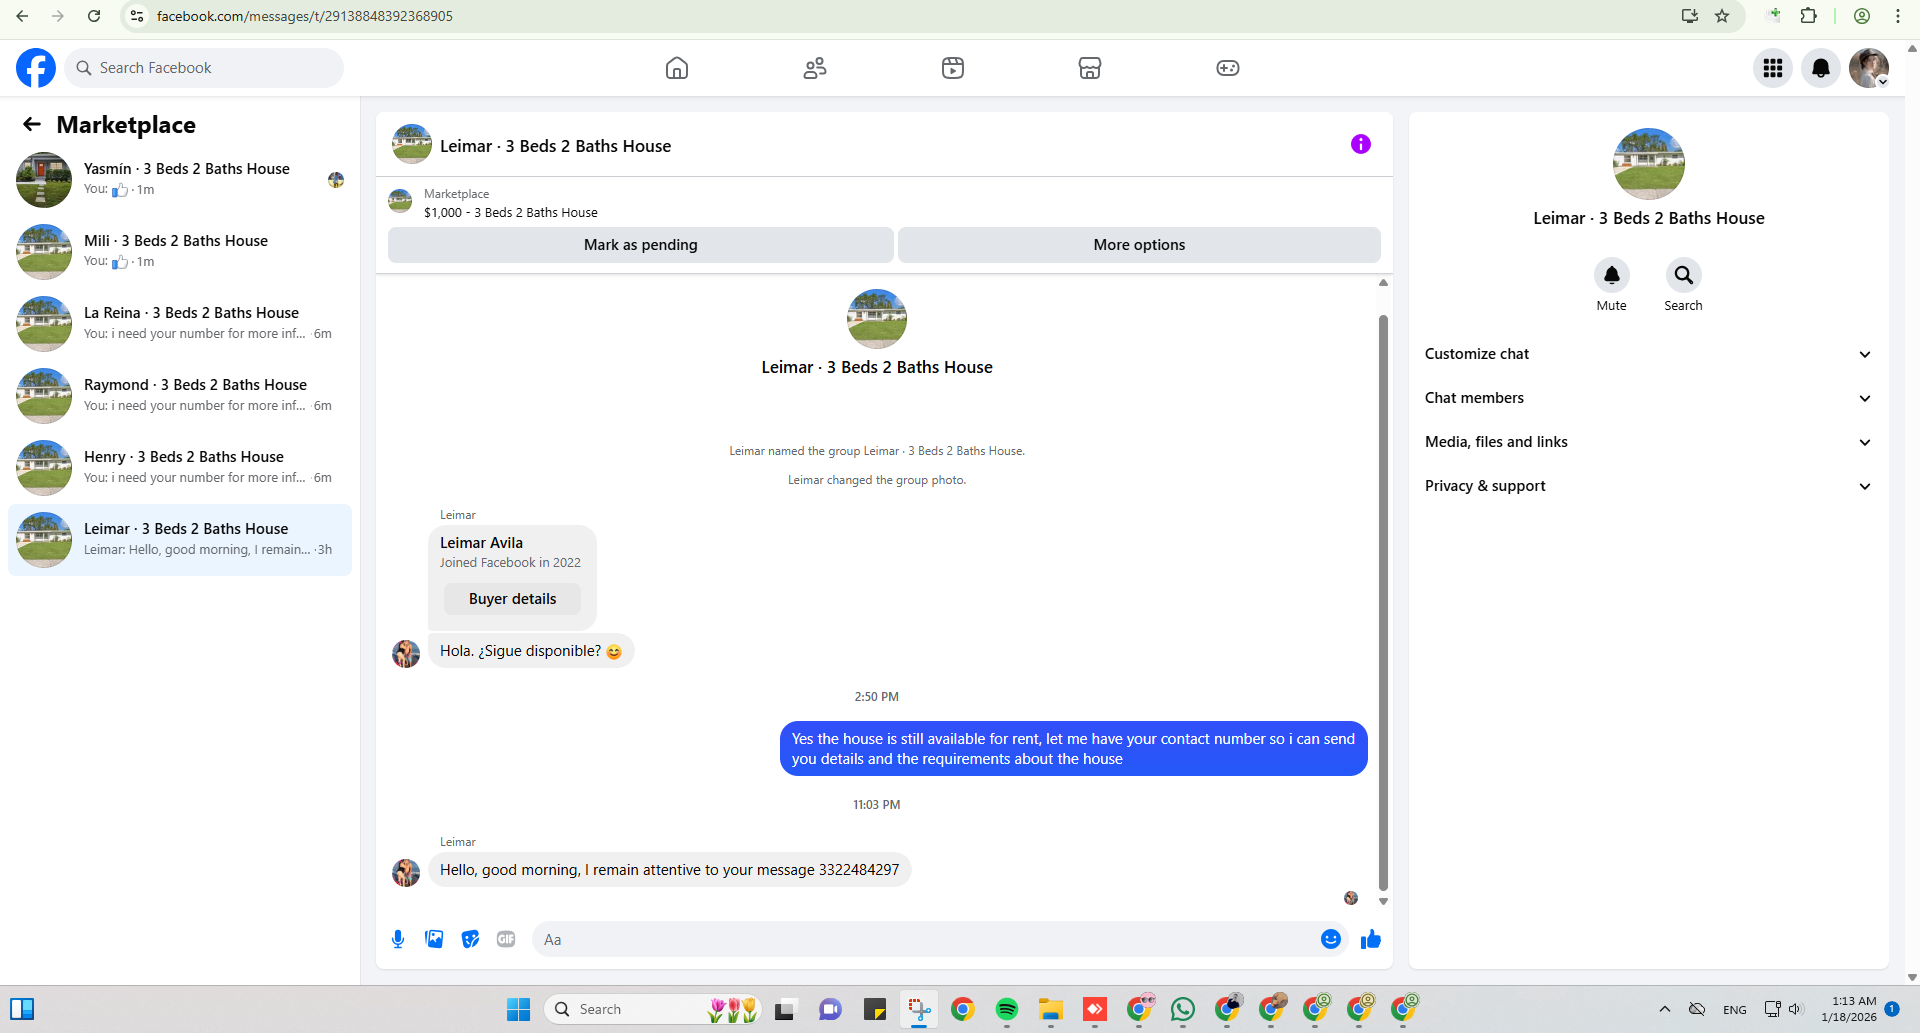This screenshot has width=1920, height=1033.
Task: Open Spotify from the taskbar
Action: tap(1007, 1009)
